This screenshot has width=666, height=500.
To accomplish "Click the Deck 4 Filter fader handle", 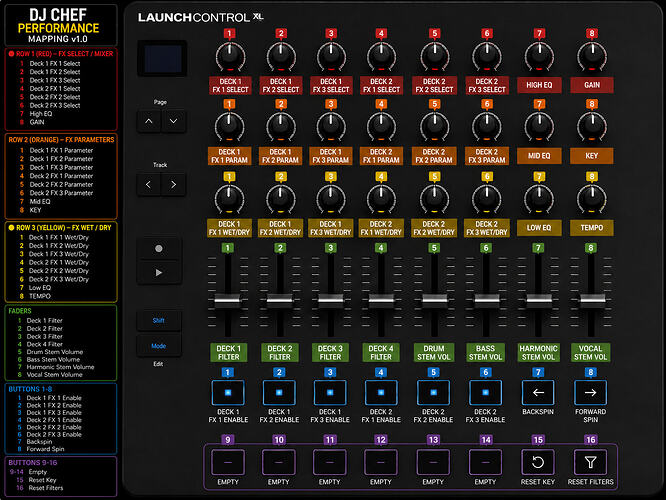I will [381, 300].
